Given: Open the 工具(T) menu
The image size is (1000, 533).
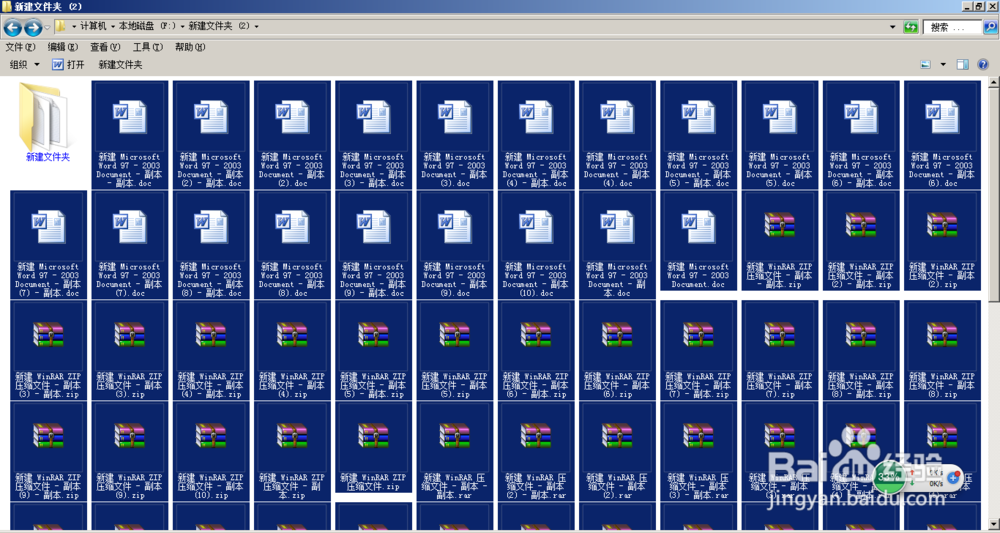Looking at the screenshot, I should click(x=147, y=47).
